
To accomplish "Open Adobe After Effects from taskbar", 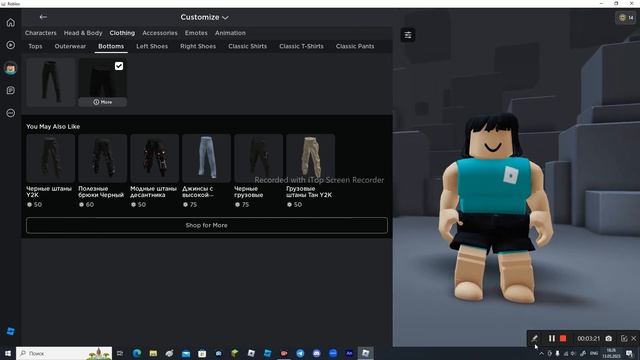I will 349,353.
